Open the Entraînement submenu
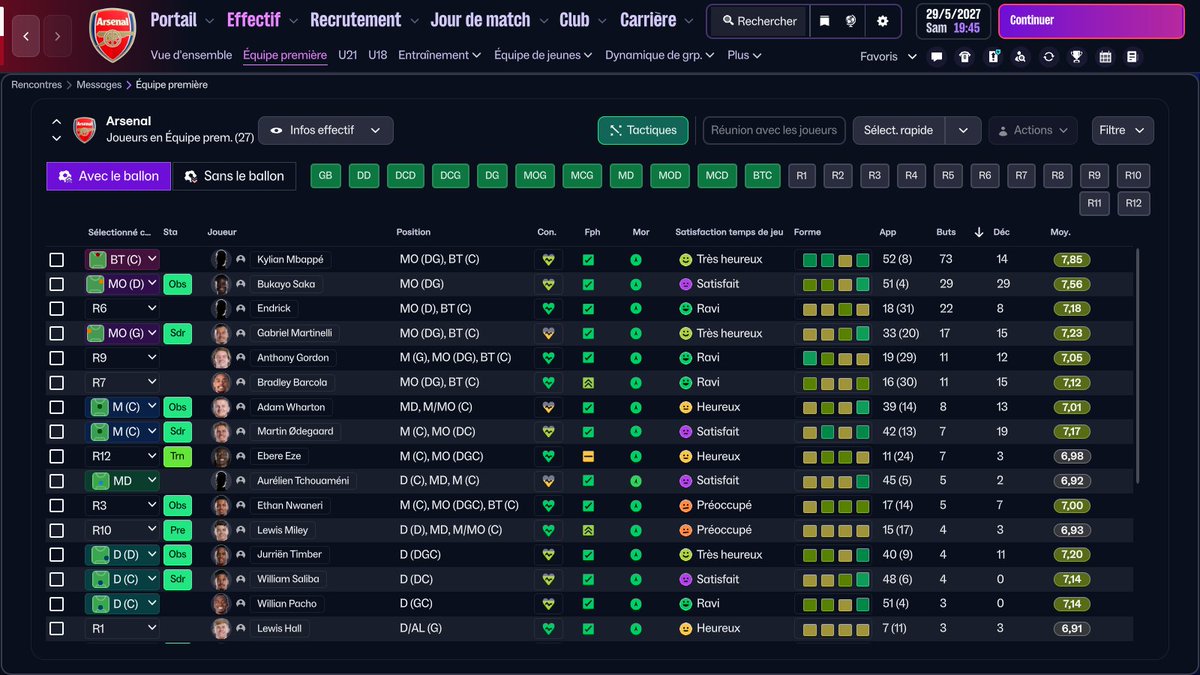Screen dimensions: 1200x675 coord(440,55)
